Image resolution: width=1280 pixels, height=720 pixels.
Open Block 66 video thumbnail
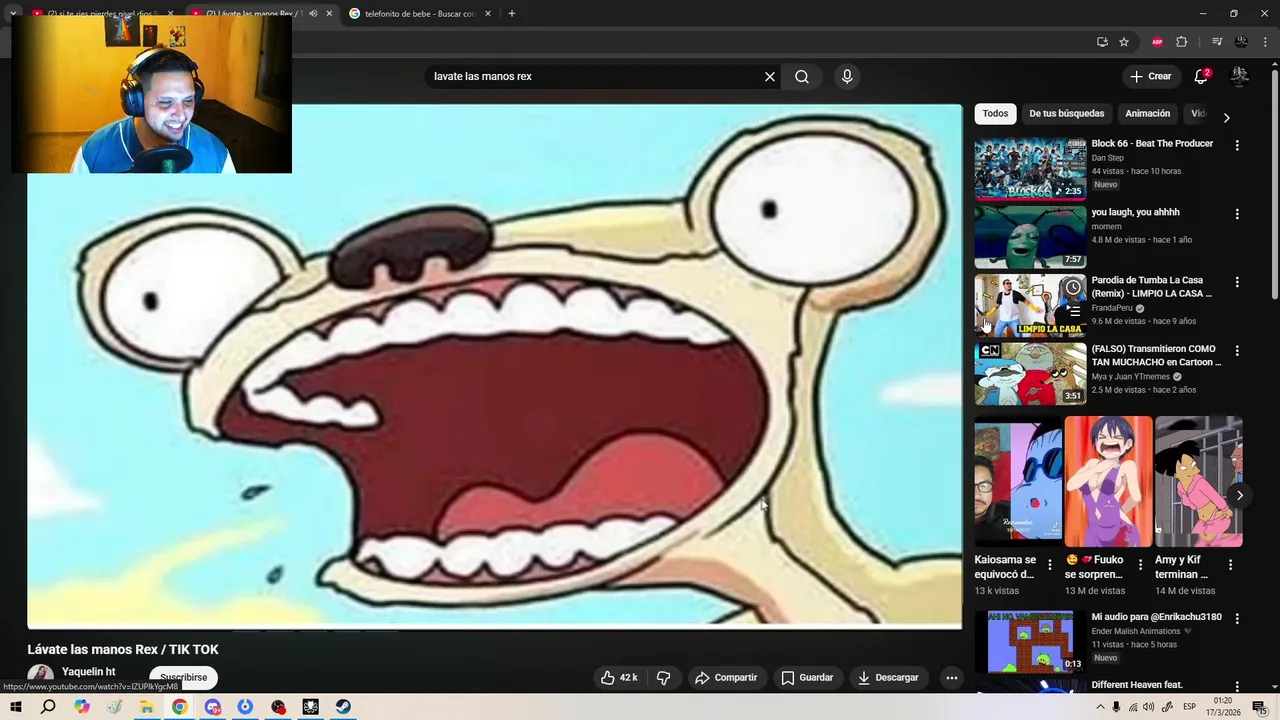click(x=1030, y=168)
